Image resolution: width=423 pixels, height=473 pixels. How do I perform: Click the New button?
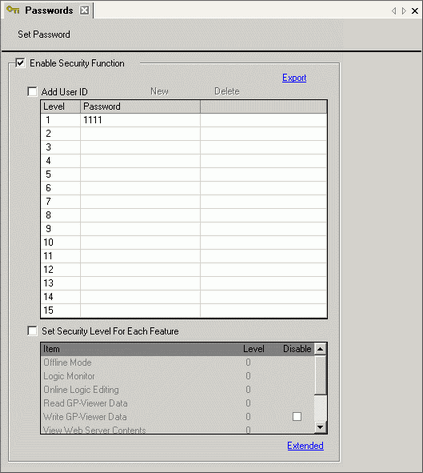159,91
